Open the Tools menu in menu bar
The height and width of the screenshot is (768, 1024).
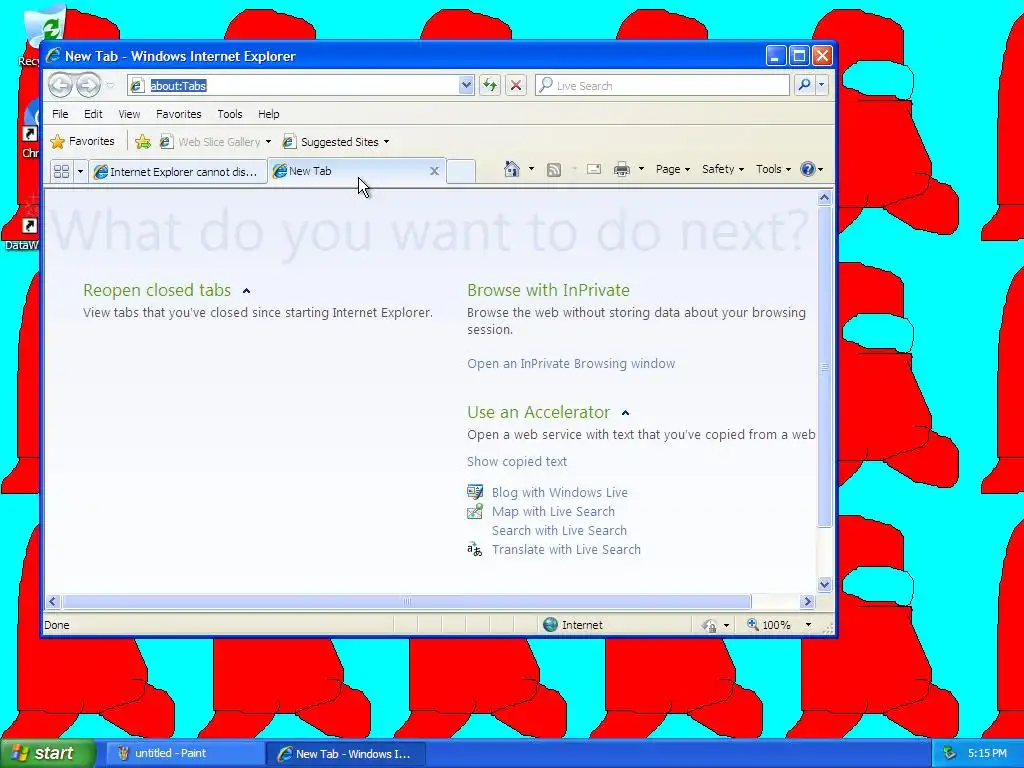point(229,114)
